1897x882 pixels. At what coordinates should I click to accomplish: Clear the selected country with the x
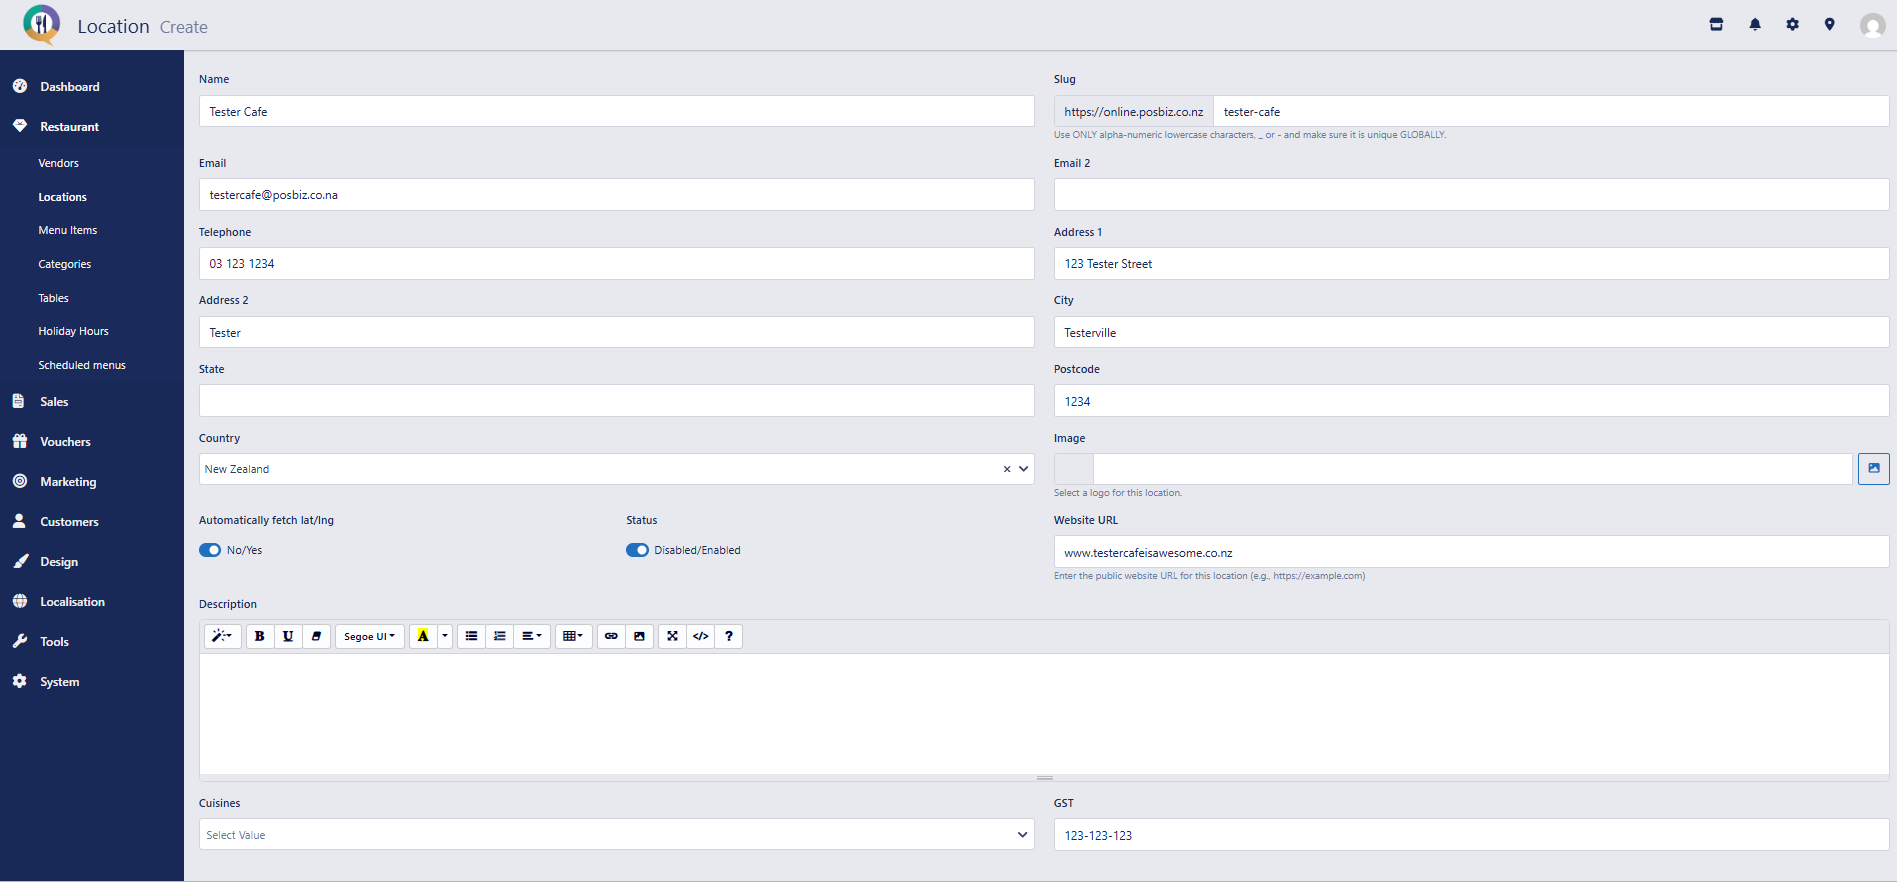[1006, 469]
